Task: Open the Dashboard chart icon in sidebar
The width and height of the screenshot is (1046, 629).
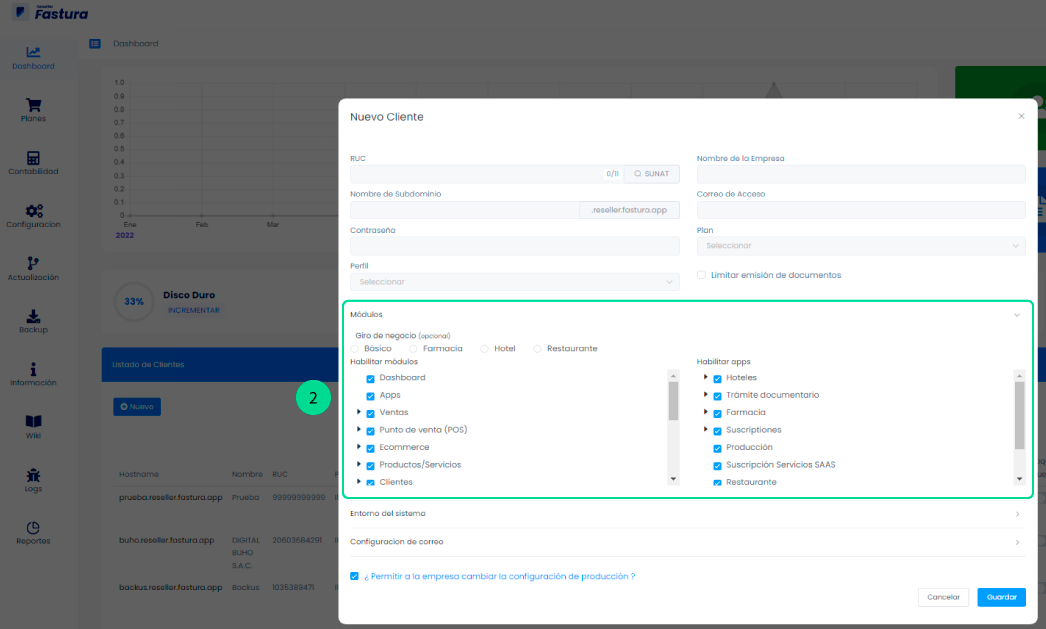Action: [x=33, y=52]
